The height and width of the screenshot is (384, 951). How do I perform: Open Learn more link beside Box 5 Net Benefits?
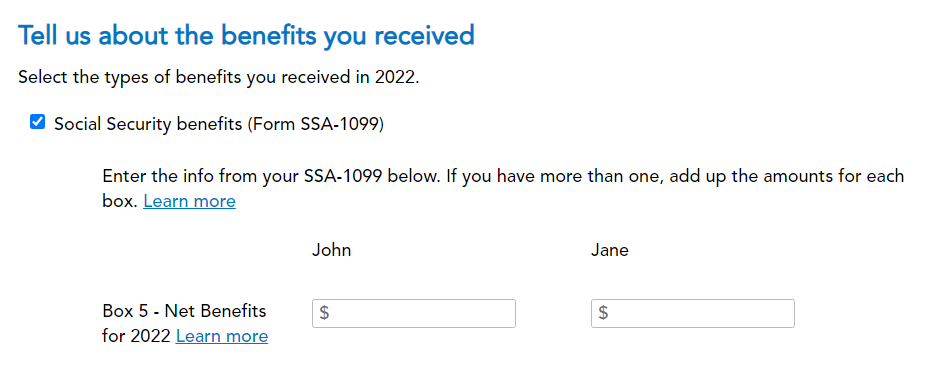222,336
